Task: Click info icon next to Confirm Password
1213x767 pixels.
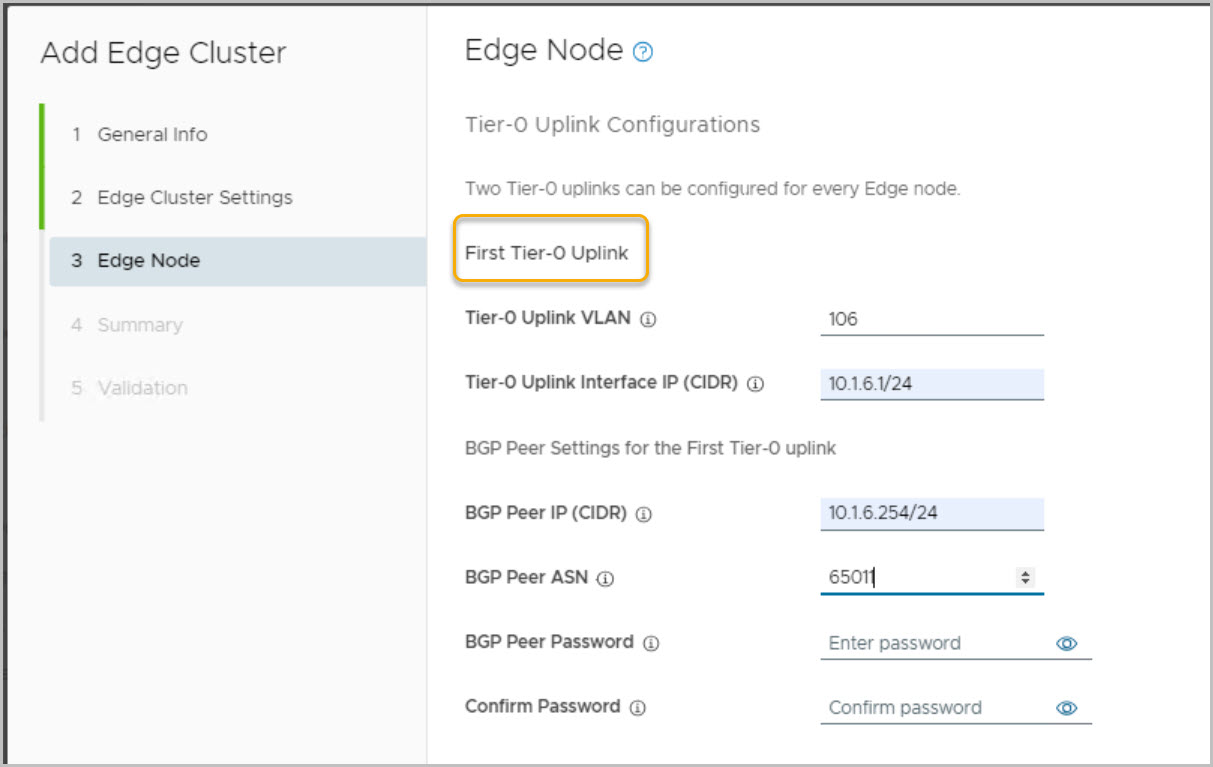Action: click(638, 708)
